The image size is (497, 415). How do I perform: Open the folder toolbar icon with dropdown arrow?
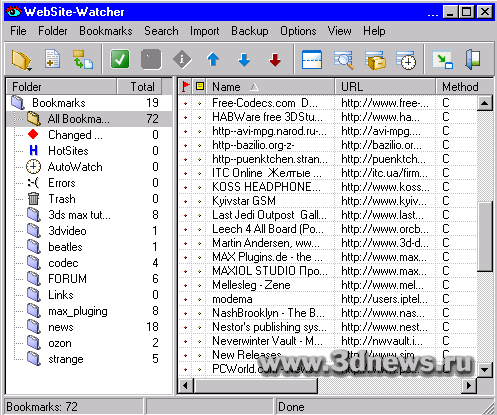[x=22, y=60]
